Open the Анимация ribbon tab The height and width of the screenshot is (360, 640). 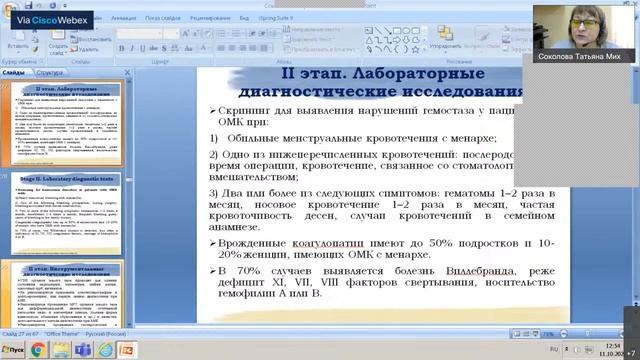[123, 18]
